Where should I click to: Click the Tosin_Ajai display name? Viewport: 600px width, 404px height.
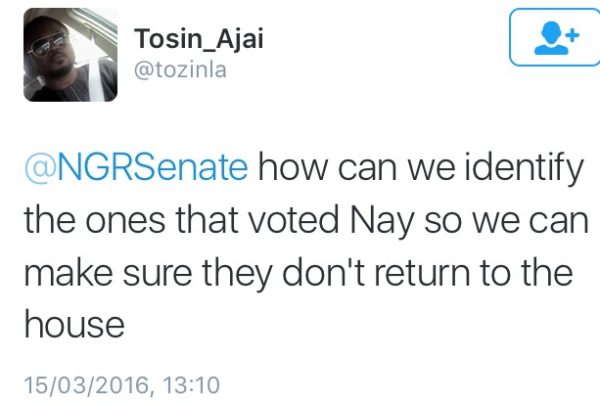click(x=193, y=38)
